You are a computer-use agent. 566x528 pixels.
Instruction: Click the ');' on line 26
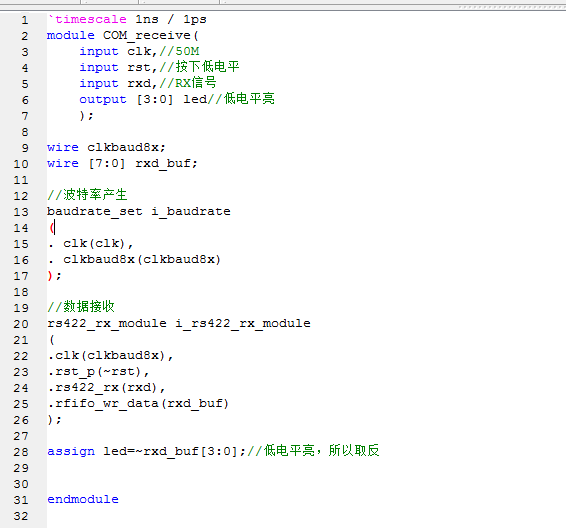tap(55, 420)
